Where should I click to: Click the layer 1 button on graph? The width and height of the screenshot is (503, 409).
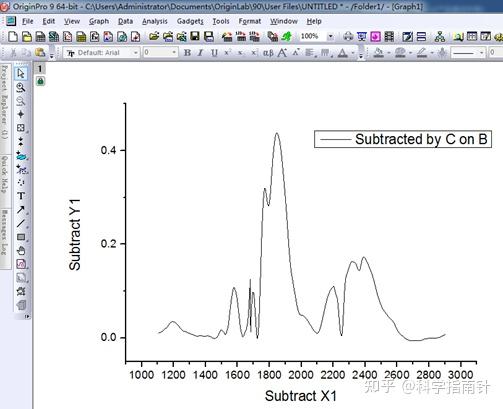click(x=40, y=69)
